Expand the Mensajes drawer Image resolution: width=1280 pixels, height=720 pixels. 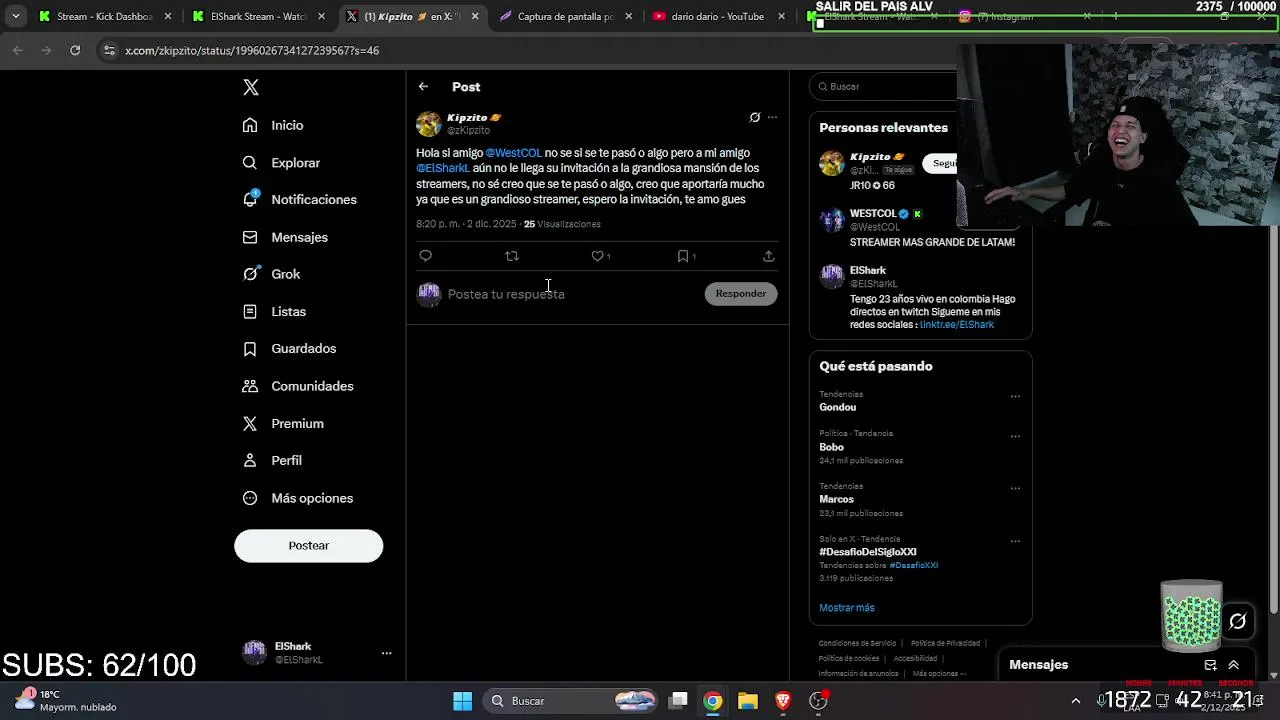point(1233,665)
